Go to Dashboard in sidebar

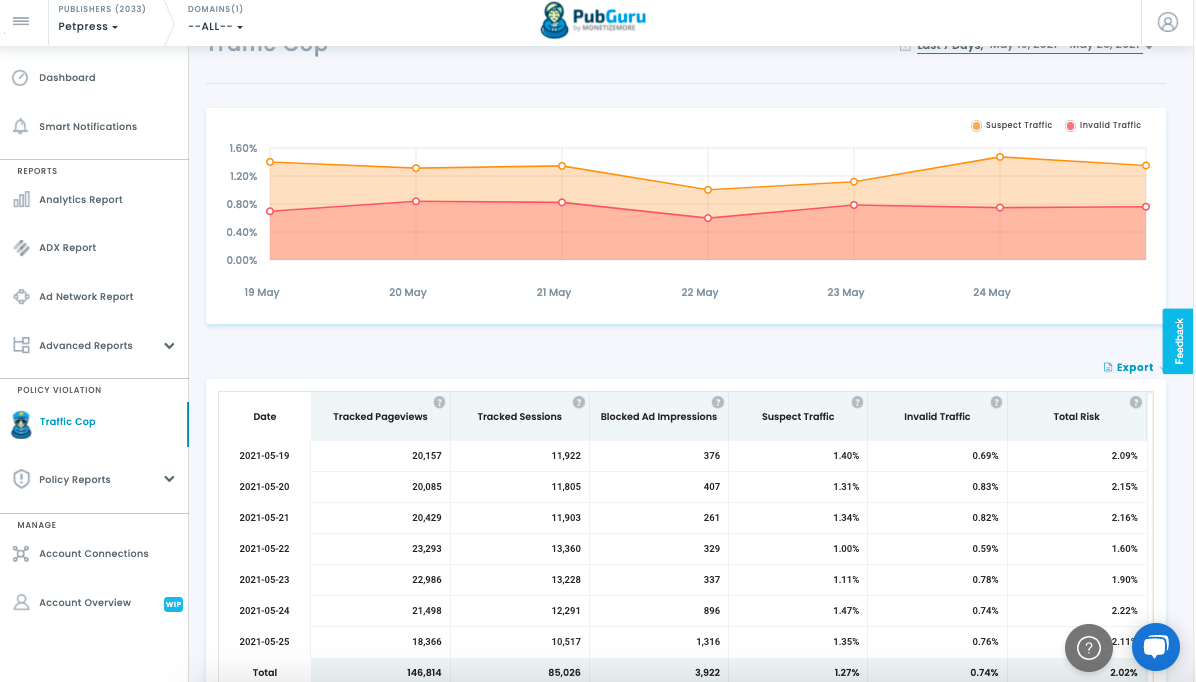[x=67, y=78]
